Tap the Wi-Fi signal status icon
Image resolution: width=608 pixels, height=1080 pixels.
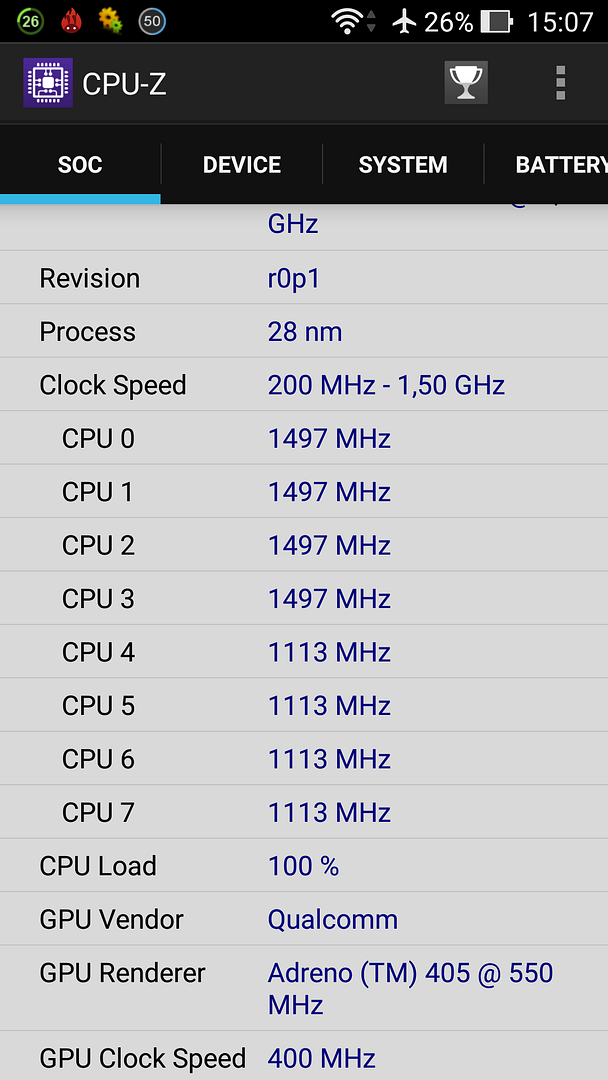[353, 21]
